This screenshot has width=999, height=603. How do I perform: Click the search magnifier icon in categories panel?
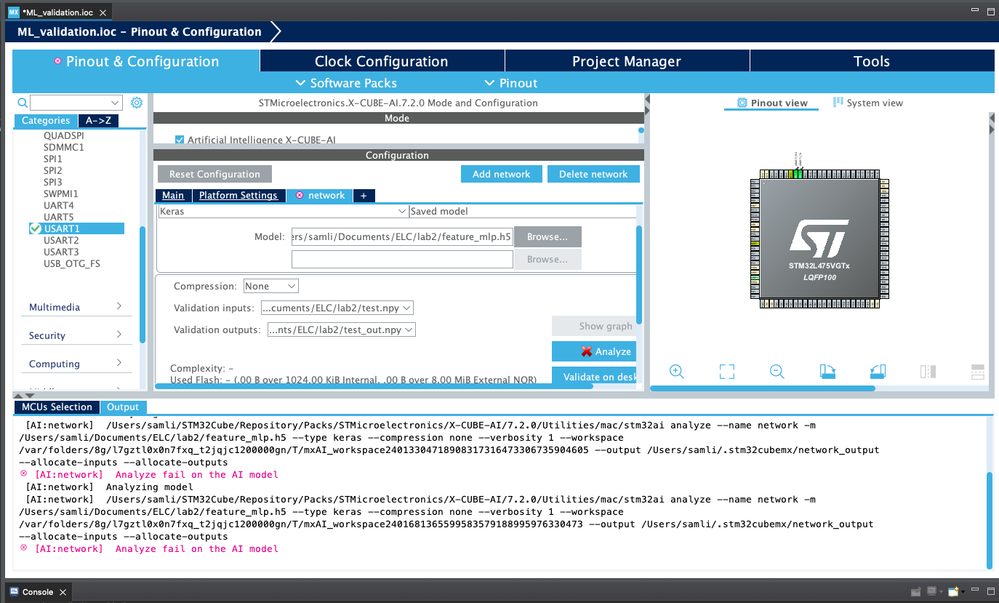pyautogui.click(x=22, y=103)
